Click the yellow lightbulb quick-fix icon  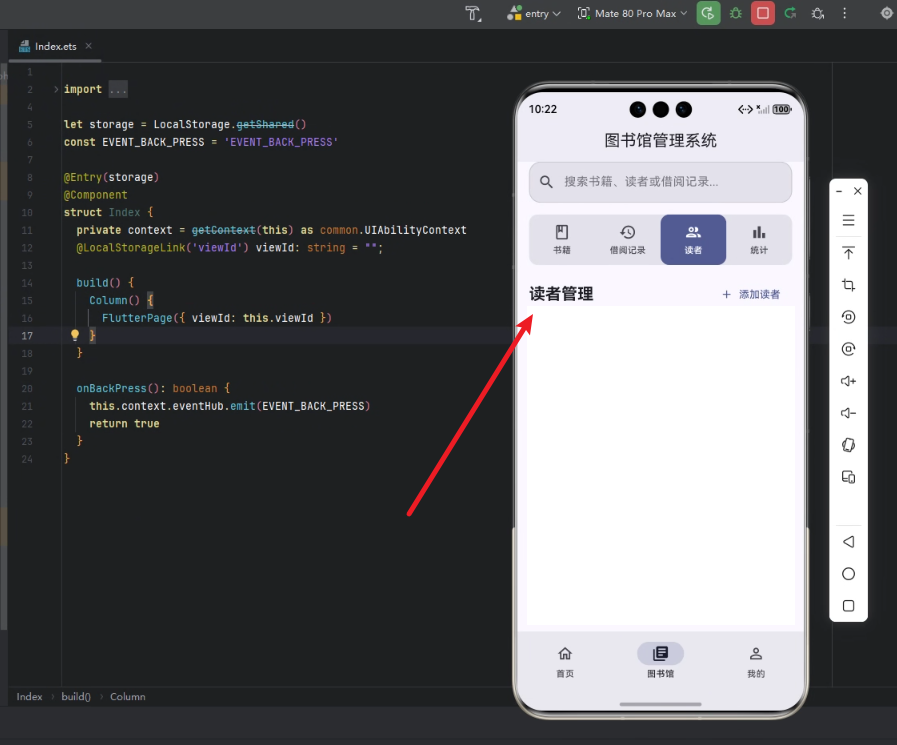click(75, 335)
